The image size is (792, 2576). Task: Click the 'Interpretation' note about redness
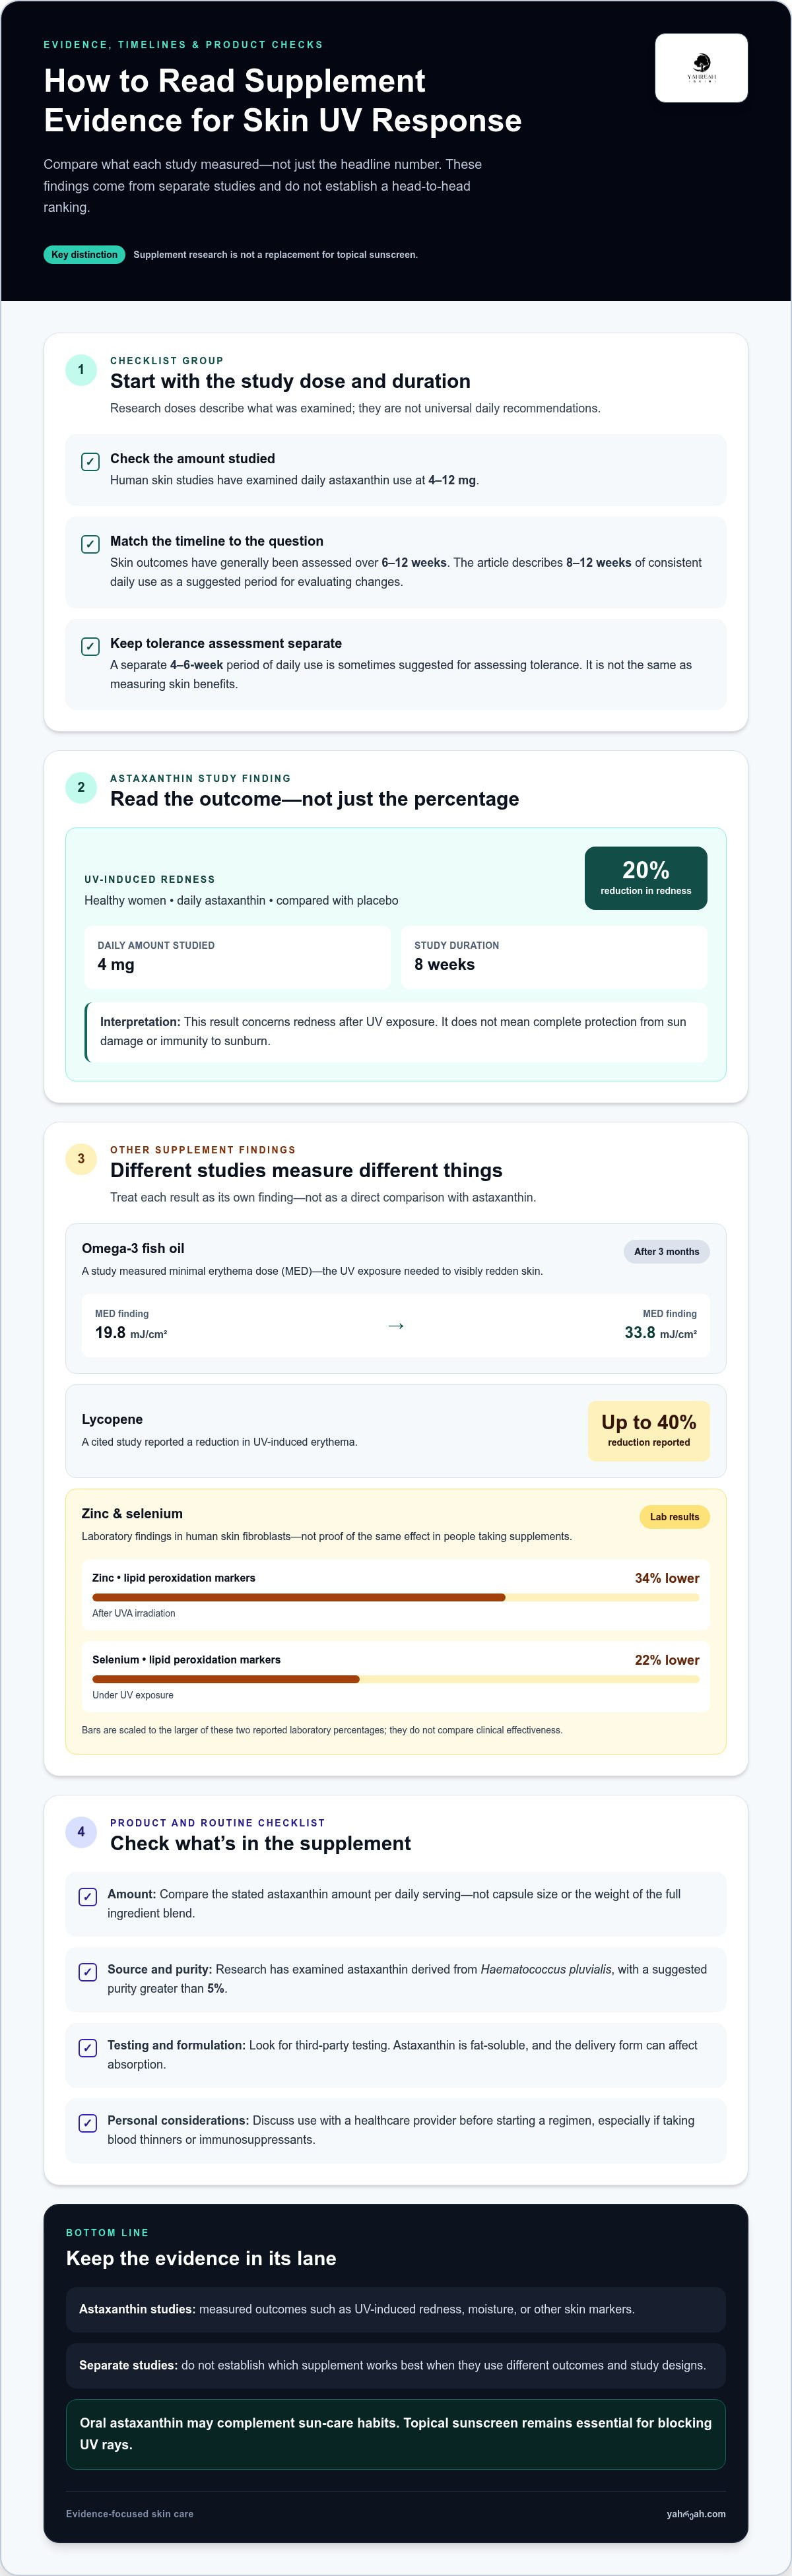click(396, 1032)
